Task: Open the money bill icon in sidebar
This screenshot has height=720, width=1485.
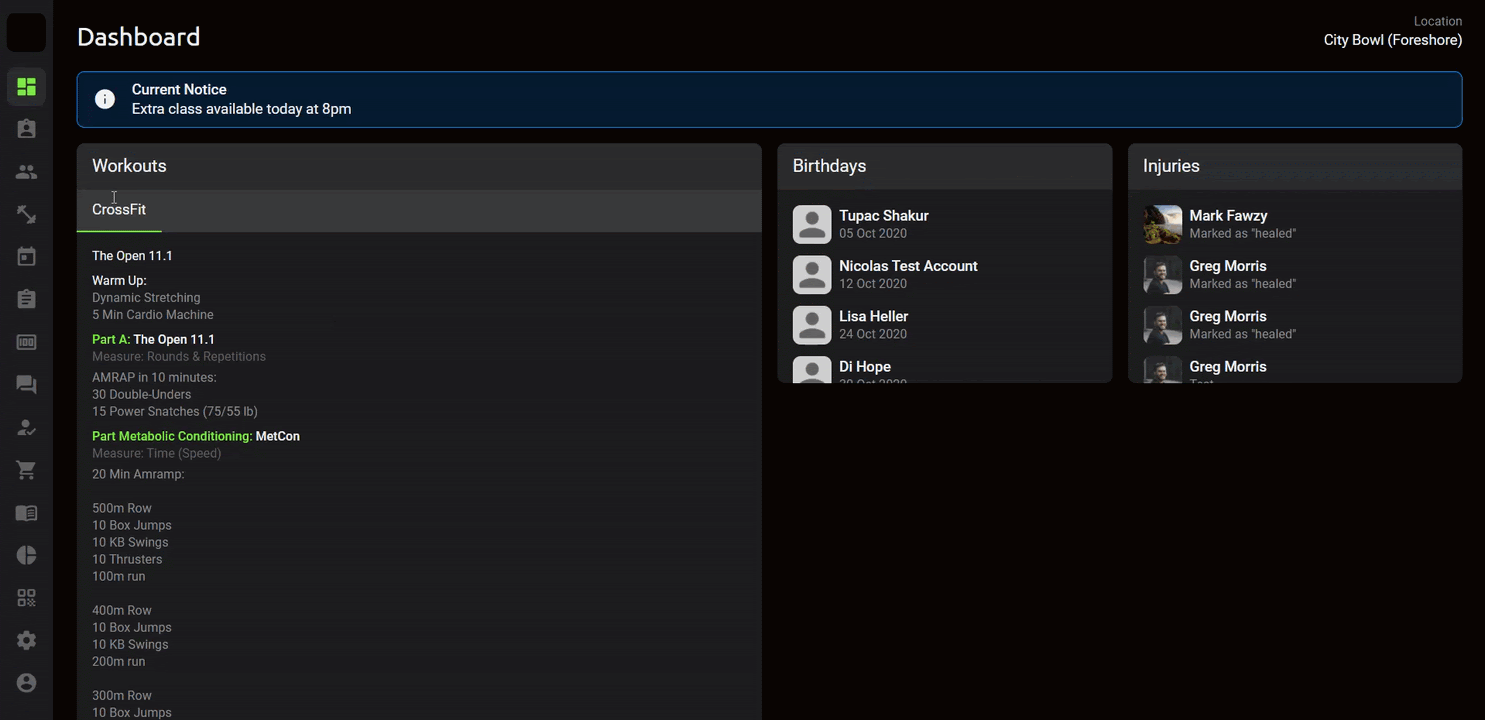Action: coord(26,342)
